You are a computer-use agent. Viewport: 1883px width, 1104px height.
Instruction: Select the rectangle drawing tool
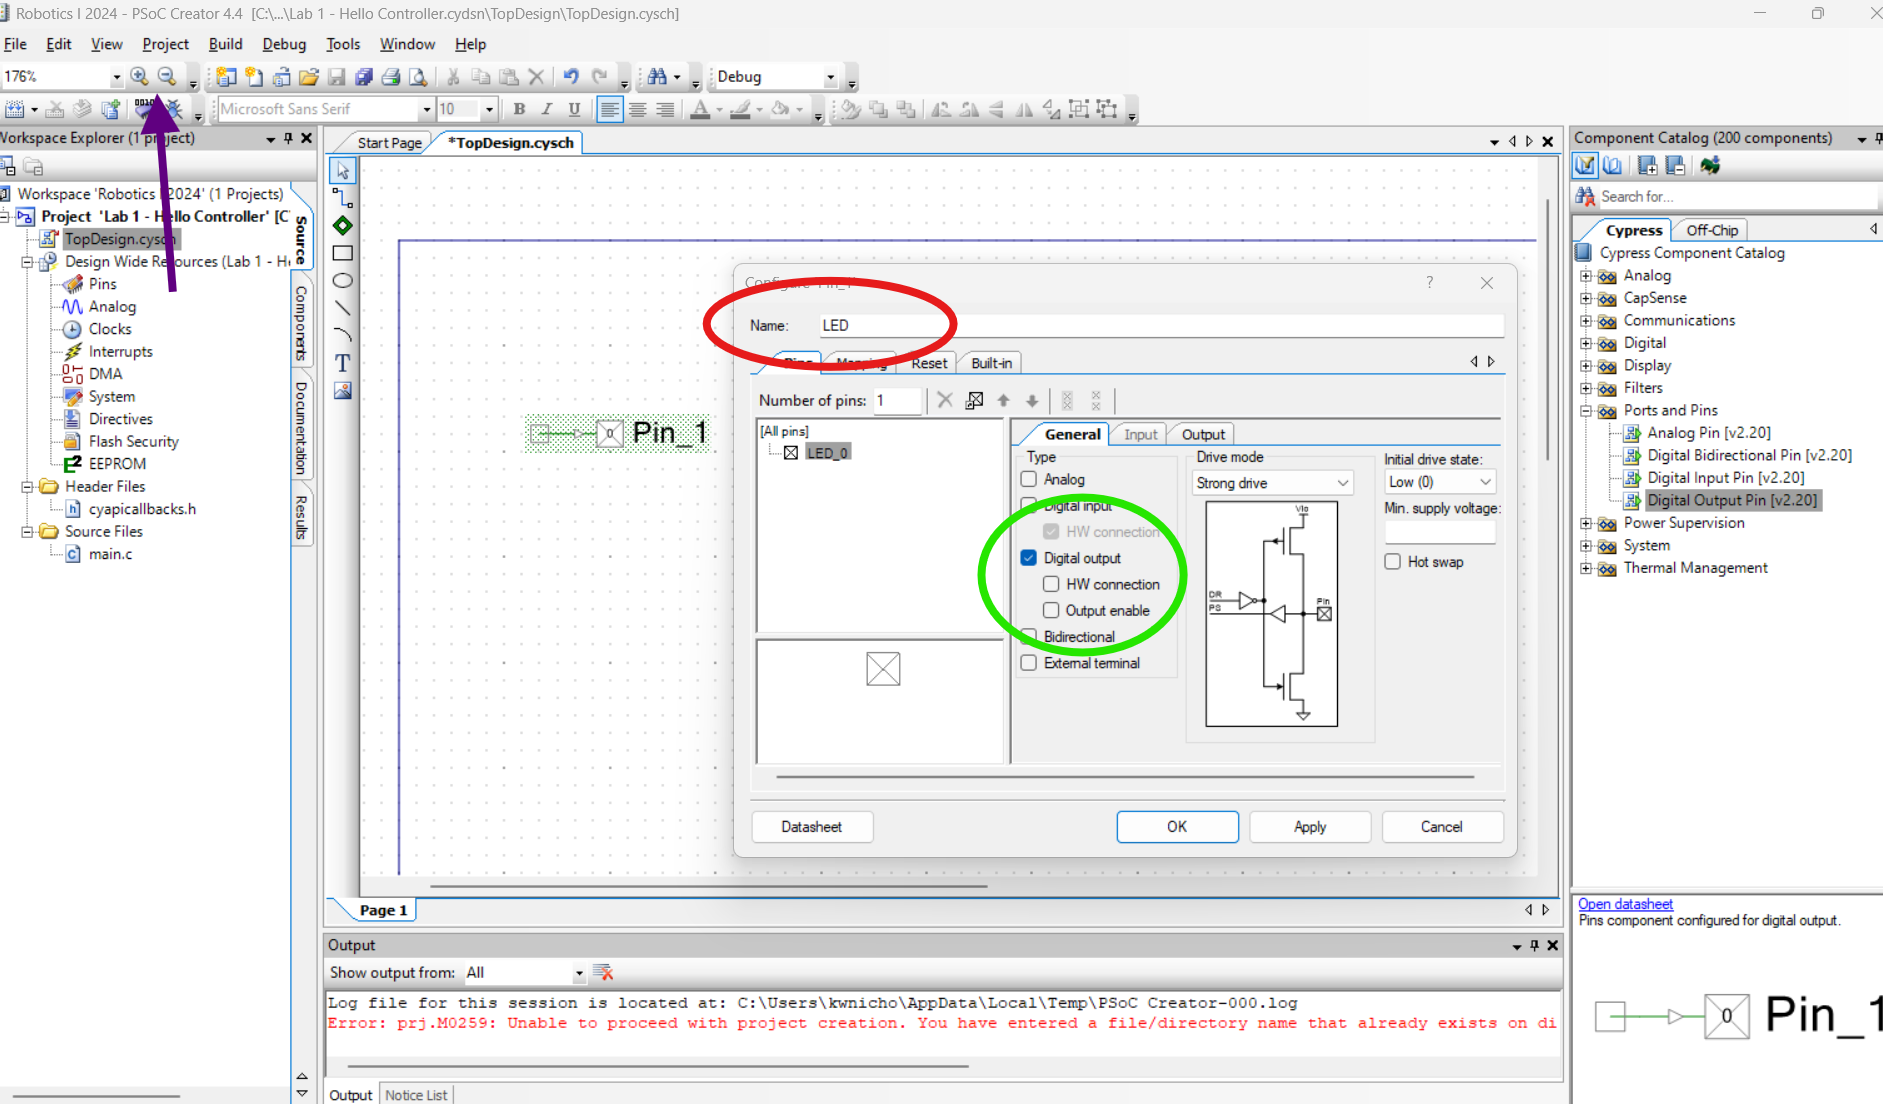click(x=343, y=253)
